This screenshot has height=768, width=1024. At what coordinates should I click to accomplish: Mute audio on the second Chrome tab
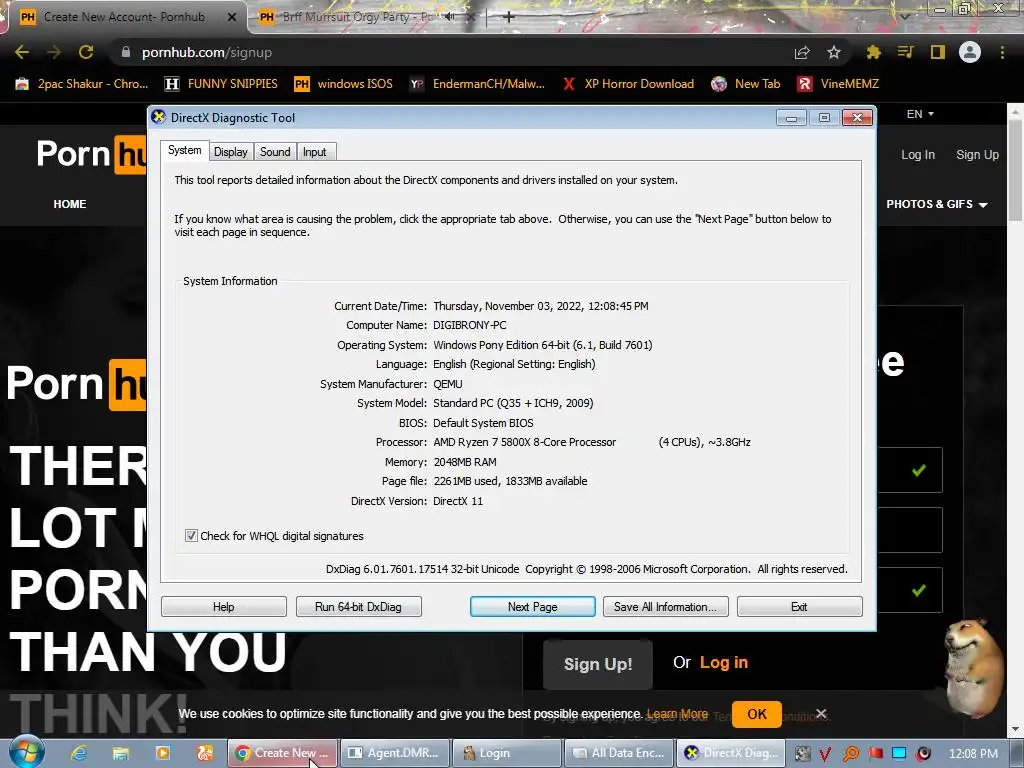click(450, 17)
